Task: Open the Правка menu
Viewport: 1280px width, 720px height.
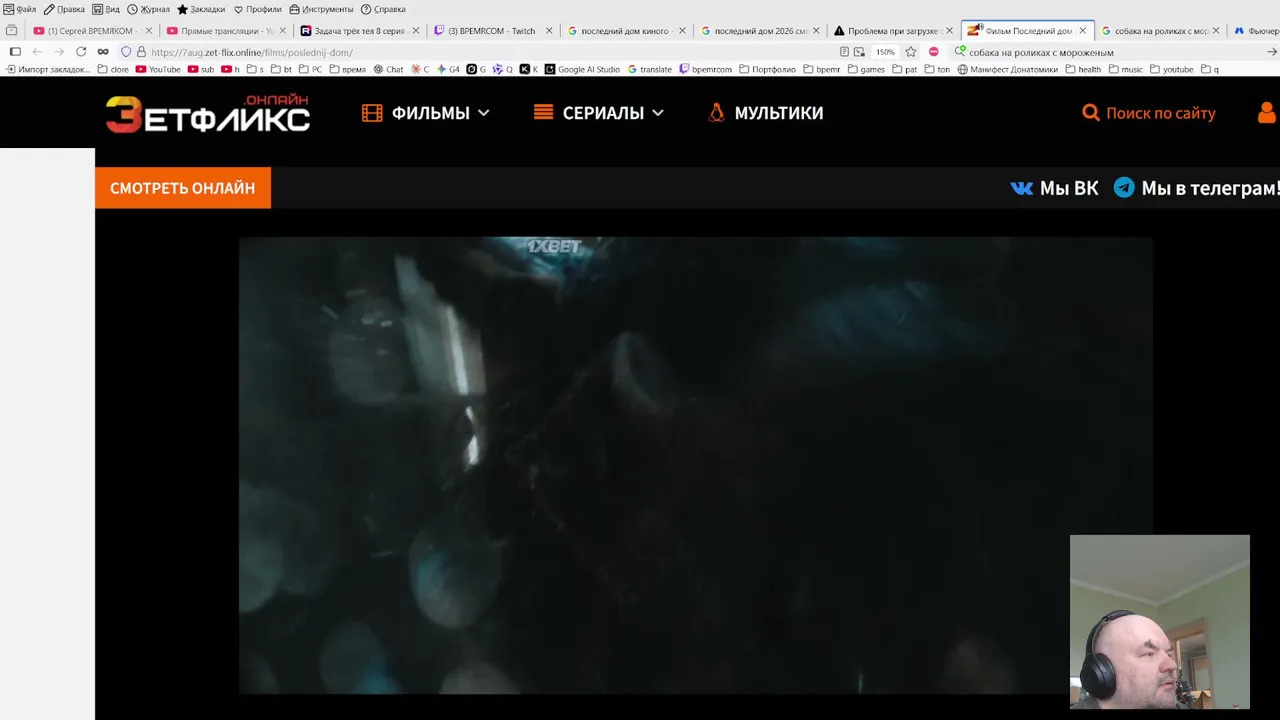Action: (x=64, y=9)
